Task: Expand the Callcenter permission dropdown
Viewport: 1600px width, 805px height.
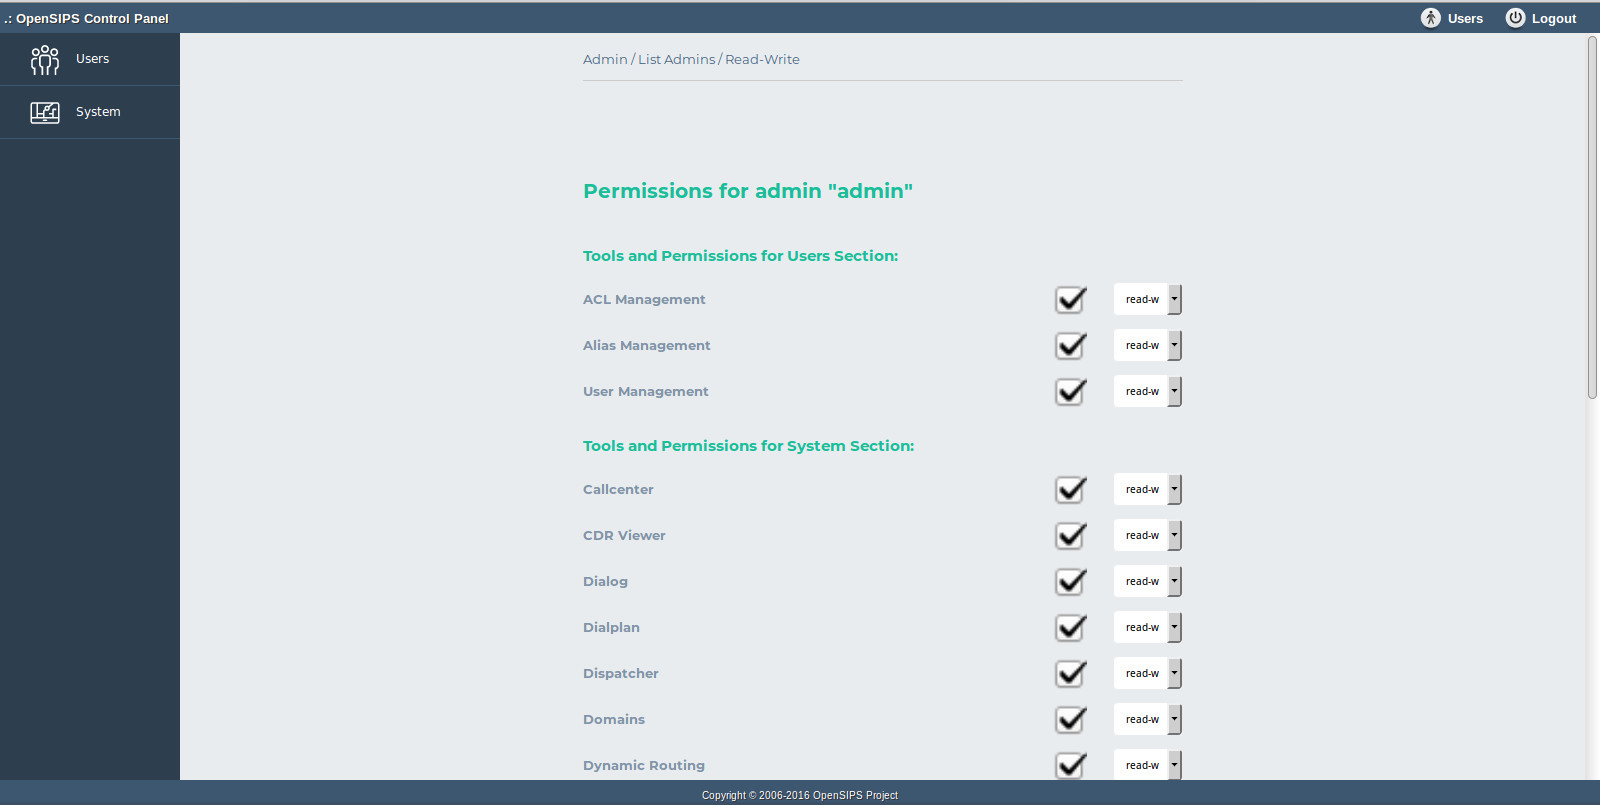Action: point(1148,489)
